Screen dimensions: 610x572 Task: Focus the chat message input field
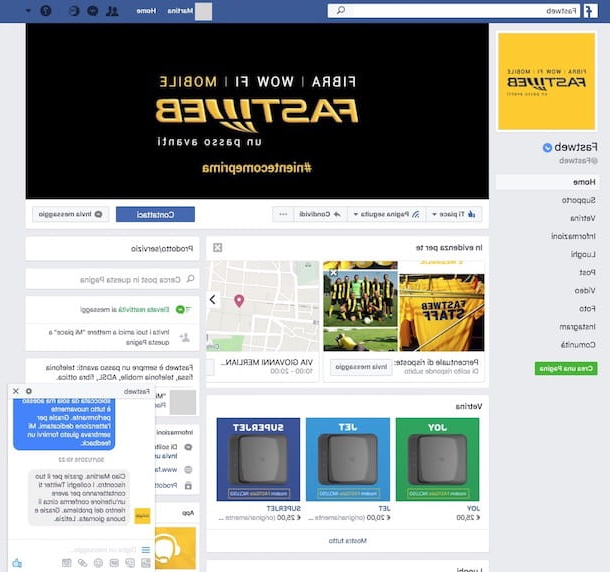pyautogui.click(x=105, y=550)
